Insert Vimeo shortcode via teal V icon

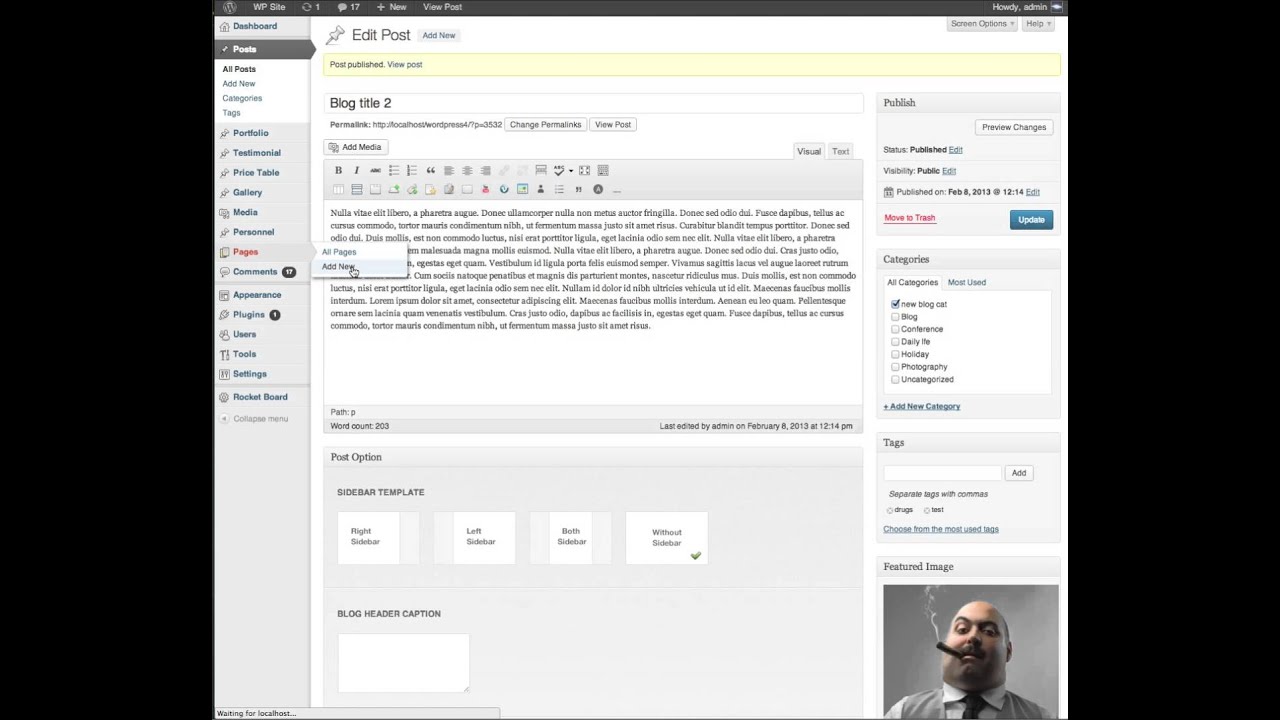coord(504,189)
